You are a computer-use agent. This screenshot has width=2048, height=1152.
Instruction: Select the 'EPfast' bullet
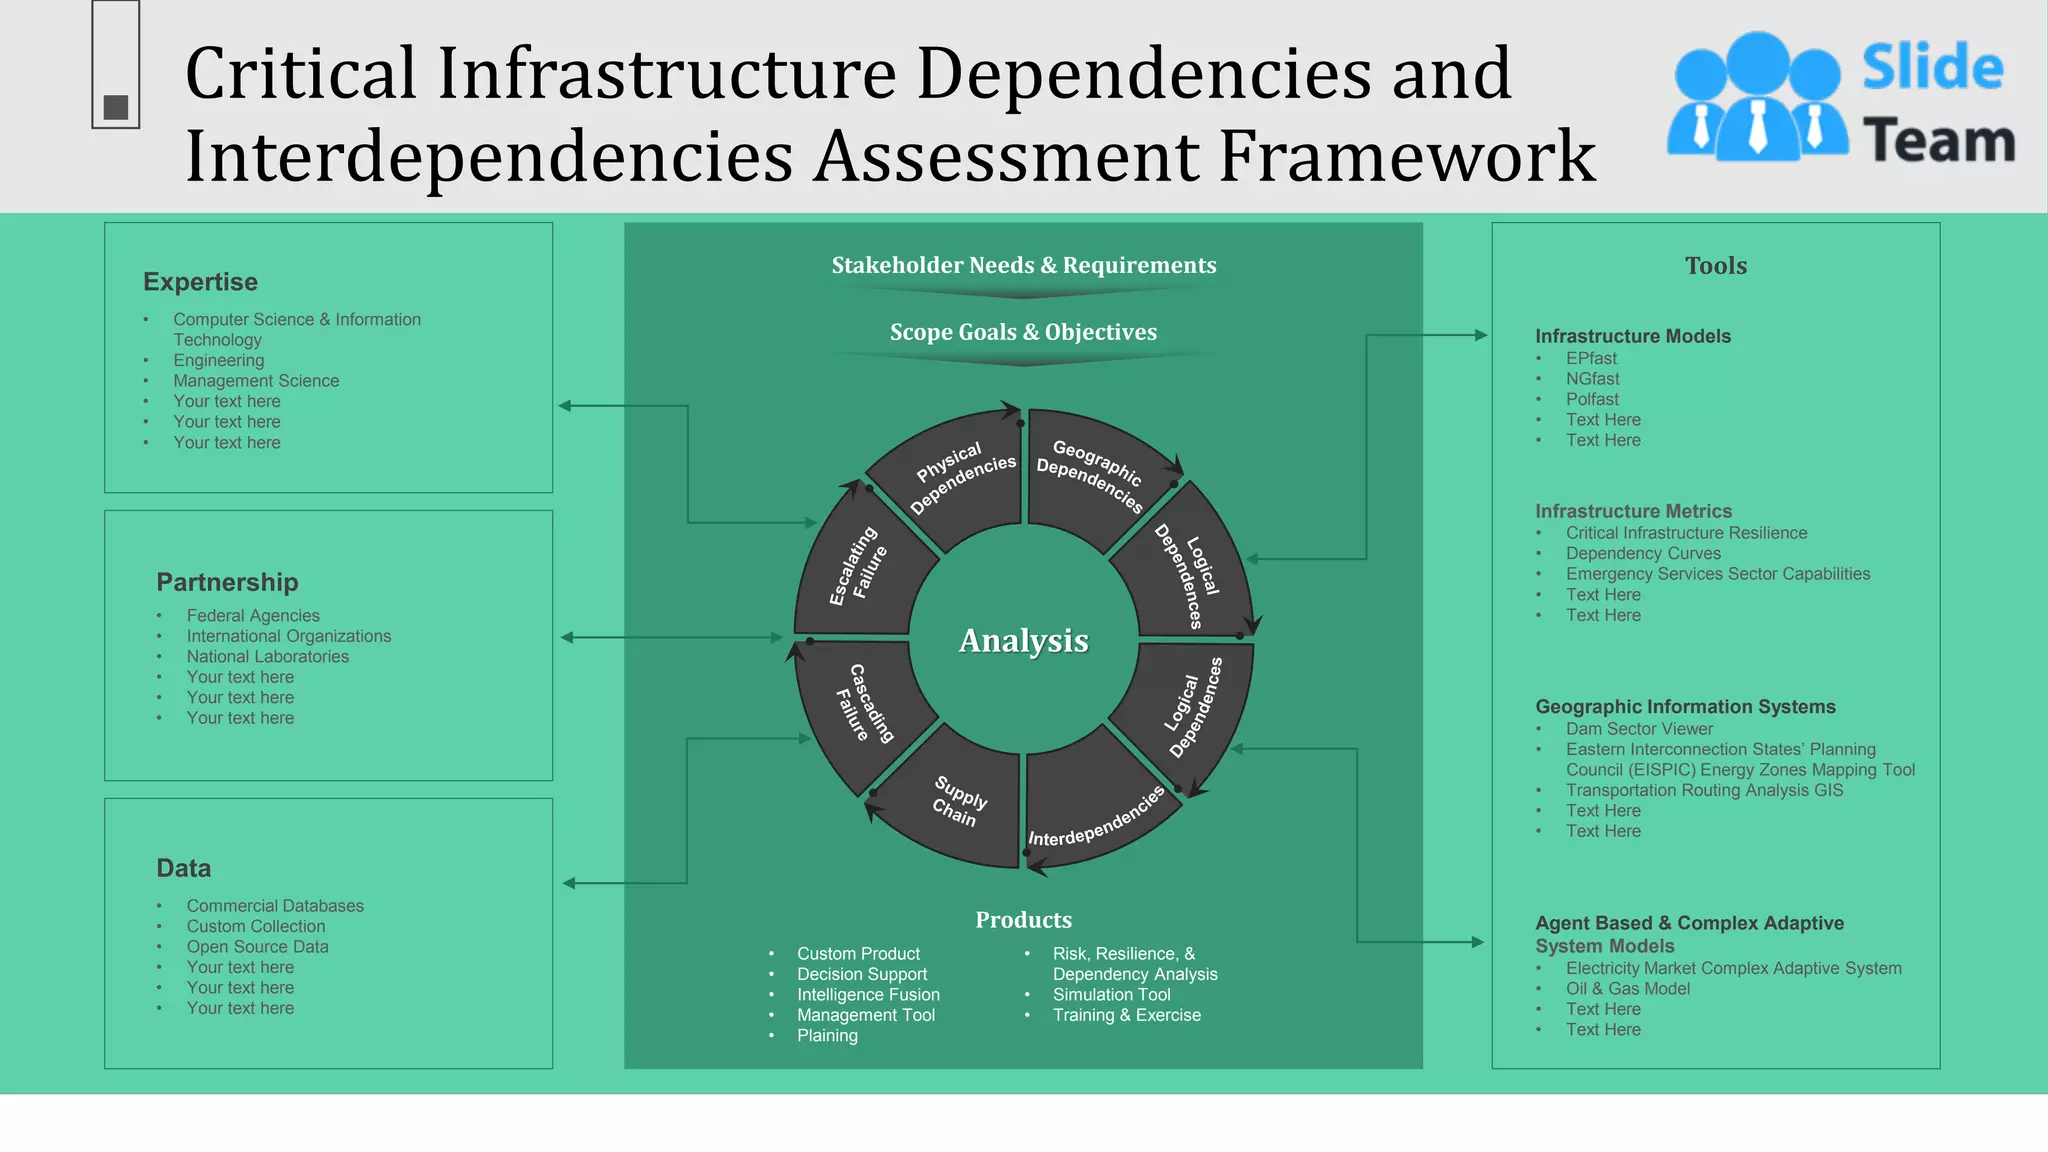(x=1591, y=358)
